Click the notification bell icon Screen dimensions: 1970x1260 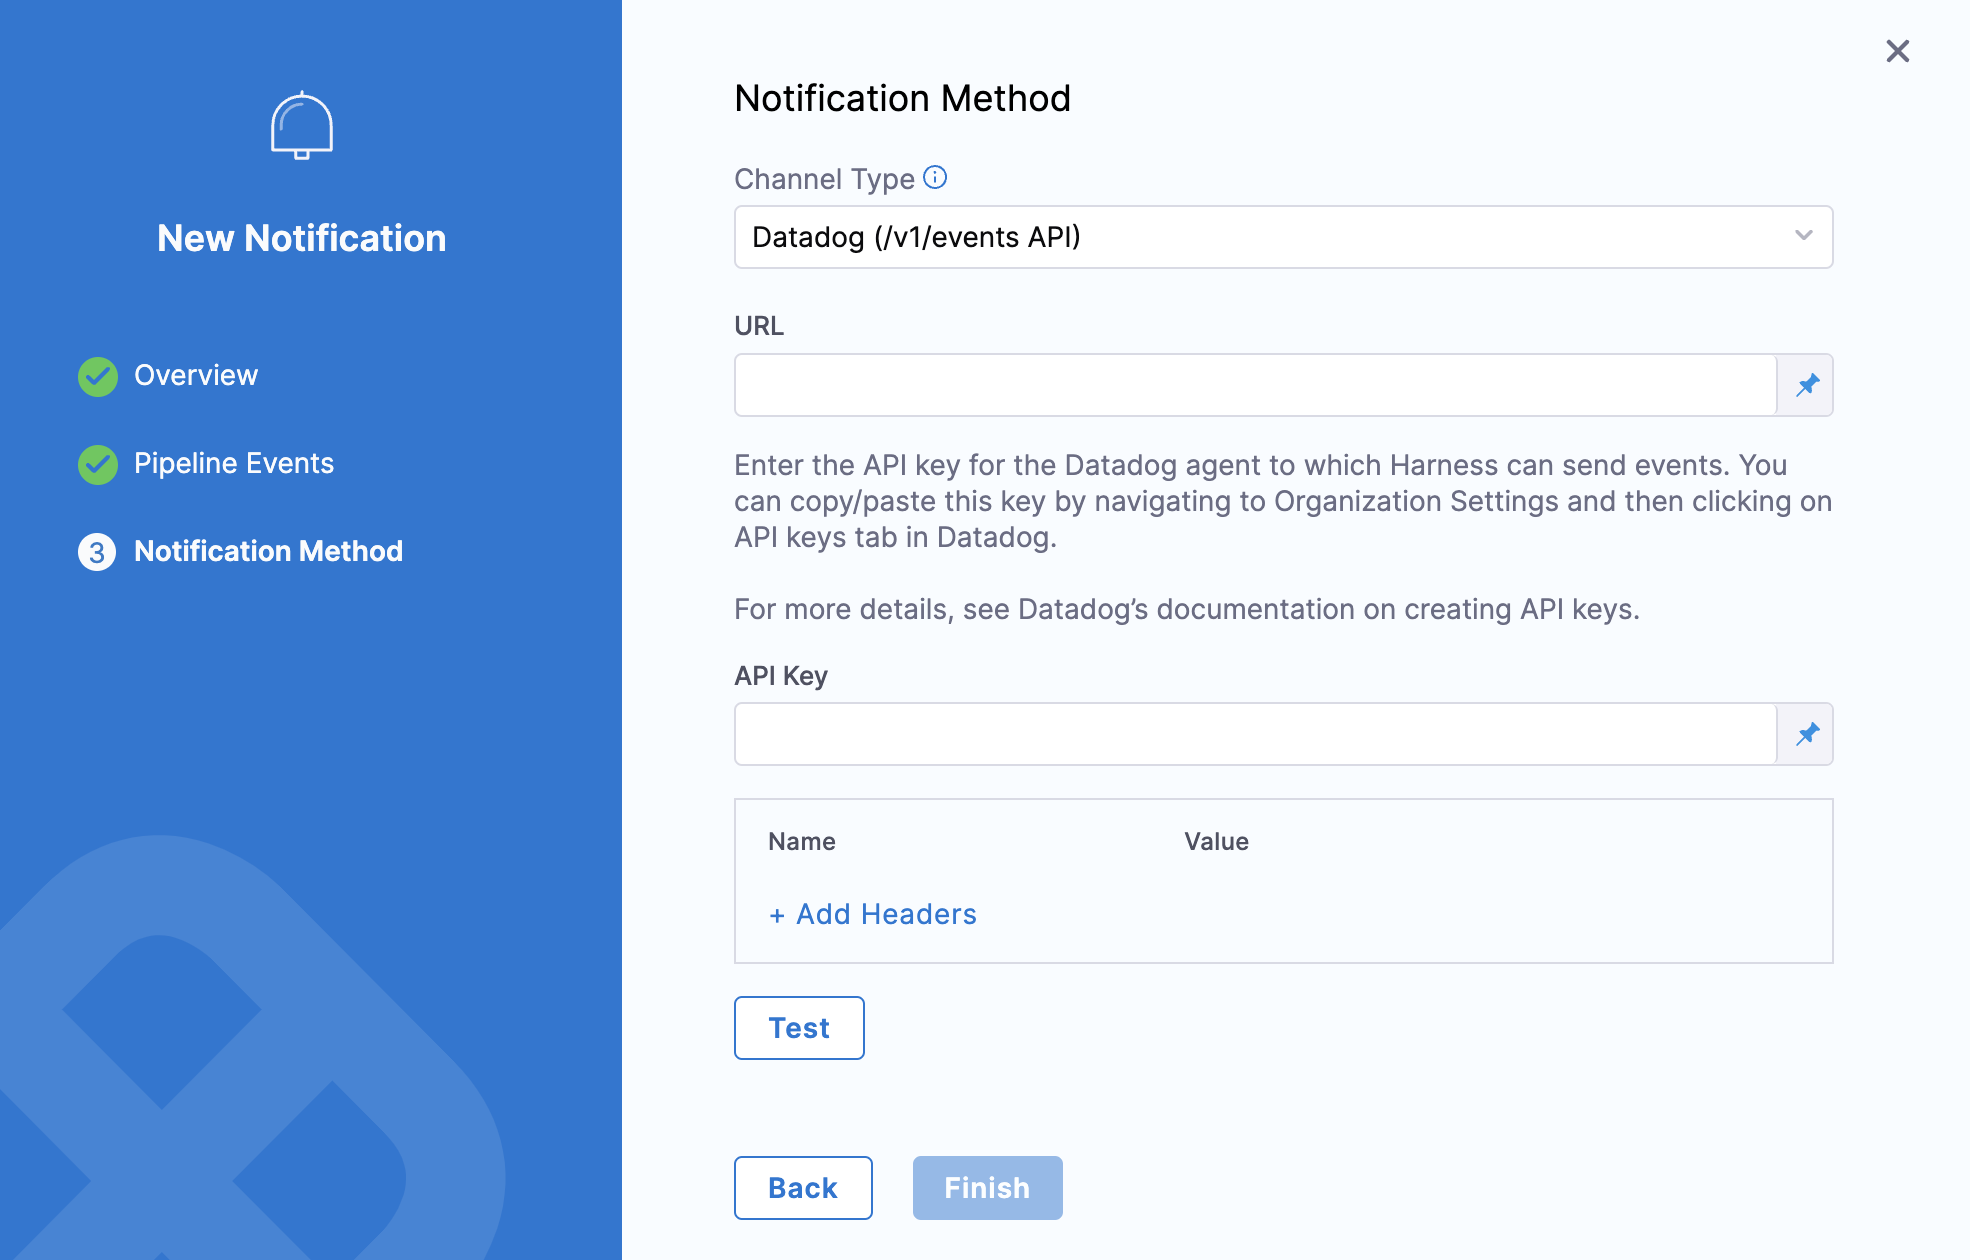[x=302, y=125]
